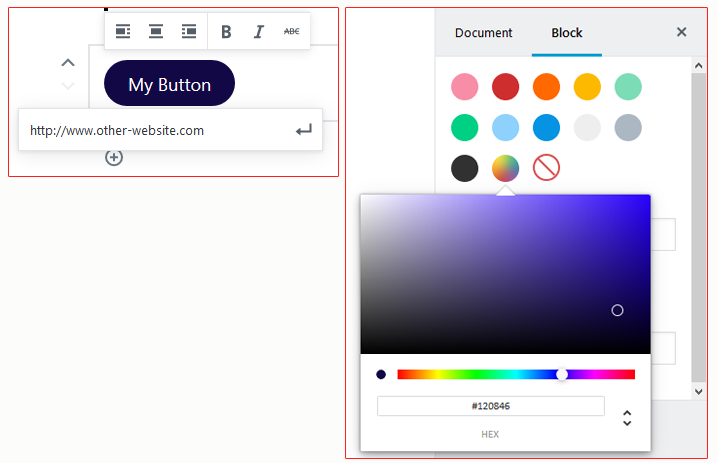This screenshot has width=718, height=463.
Task: Move block up with the chevron
Action: point(68,63)
